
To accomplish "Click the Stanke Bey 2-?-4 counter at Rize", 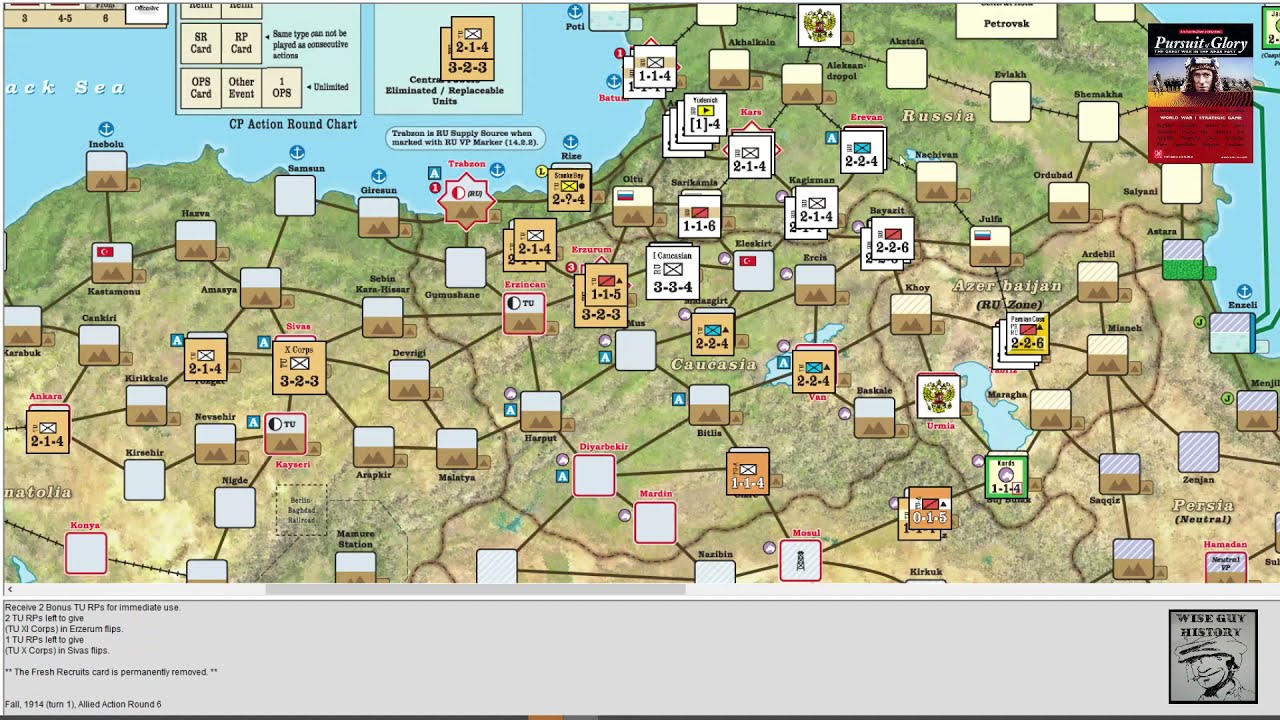I will click(x=569, y=188).
